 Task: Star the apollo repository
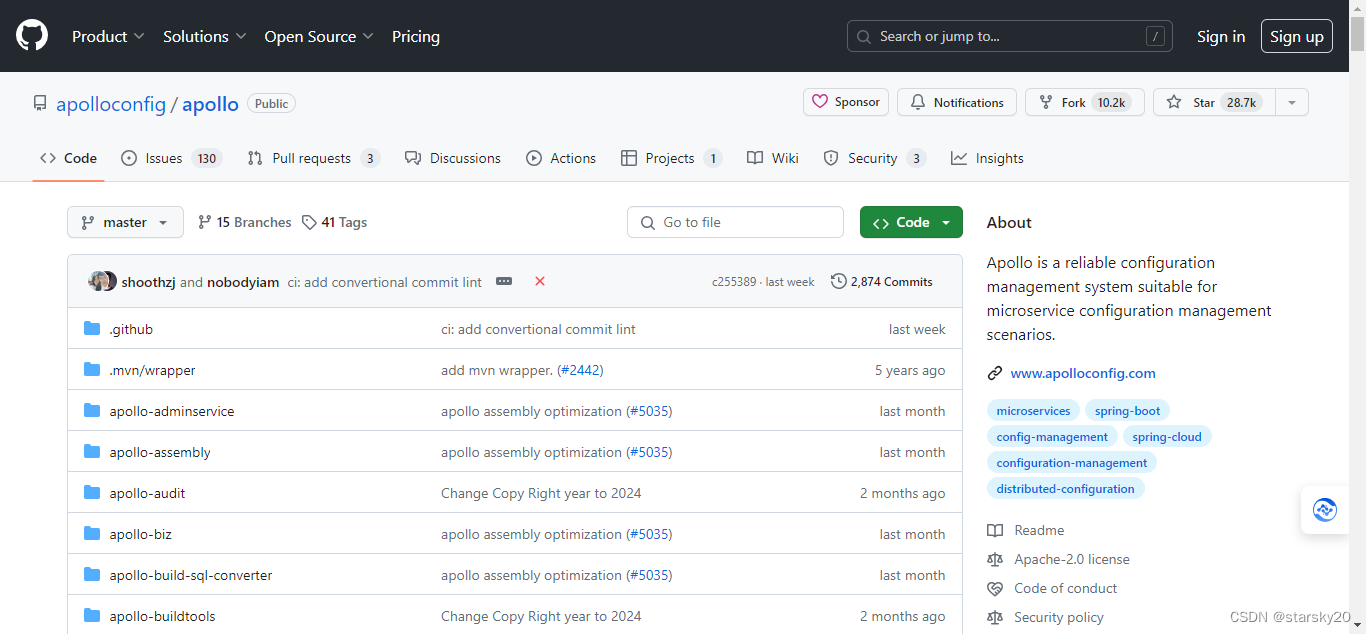[x=1213, y=102]
